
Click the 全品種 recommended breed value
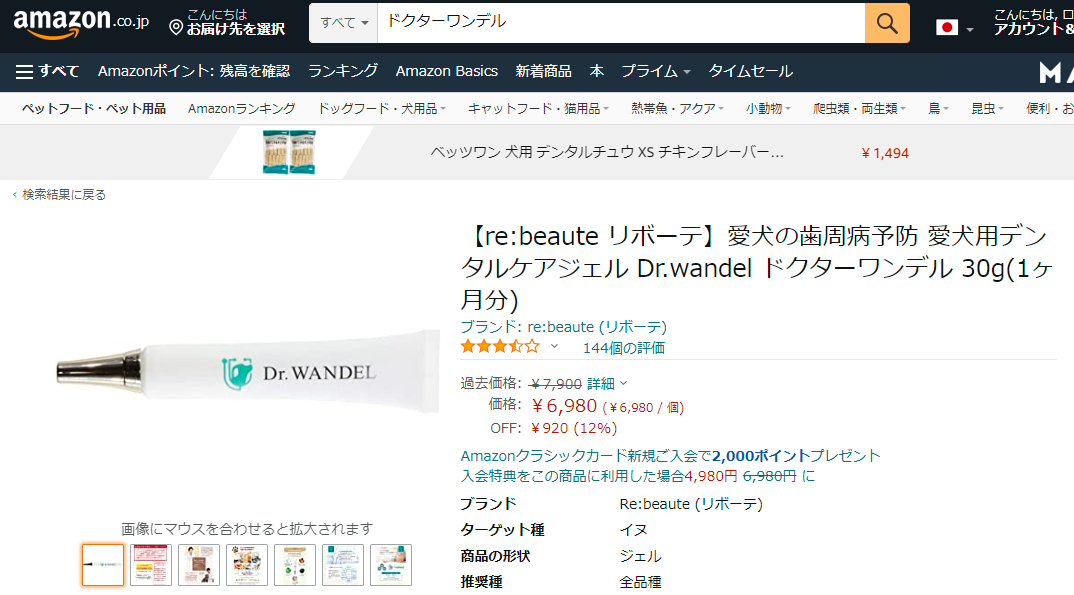coord(640,582)
